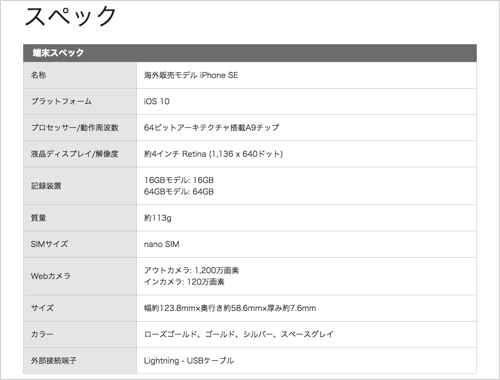The width and height of the screenshot is (500, 380).
Task: Click the 64GBモデル: 64GB line
Action: tap(179, 192)
